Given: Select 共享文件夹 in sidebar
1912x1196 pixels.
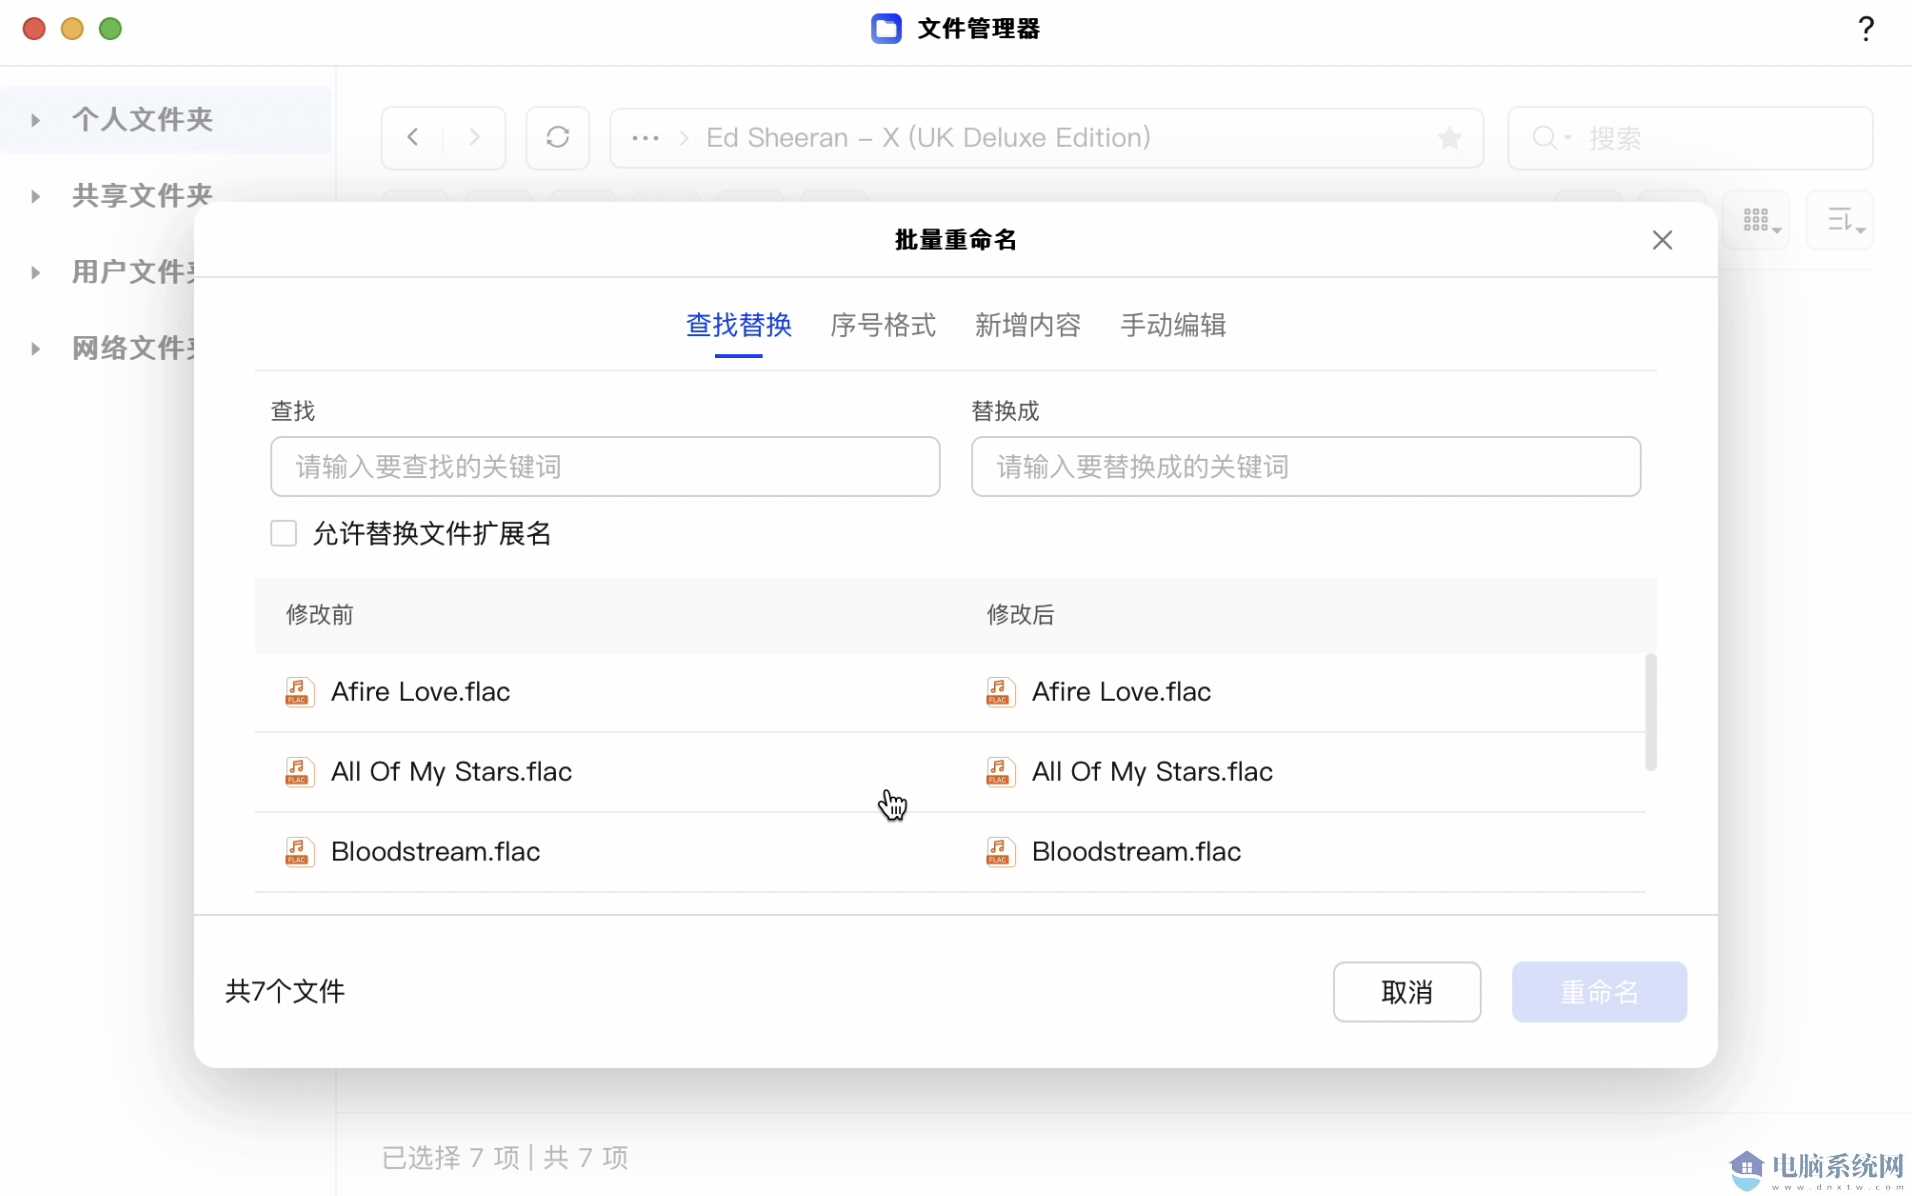Looking at the screenshot, I should [142, 196].
